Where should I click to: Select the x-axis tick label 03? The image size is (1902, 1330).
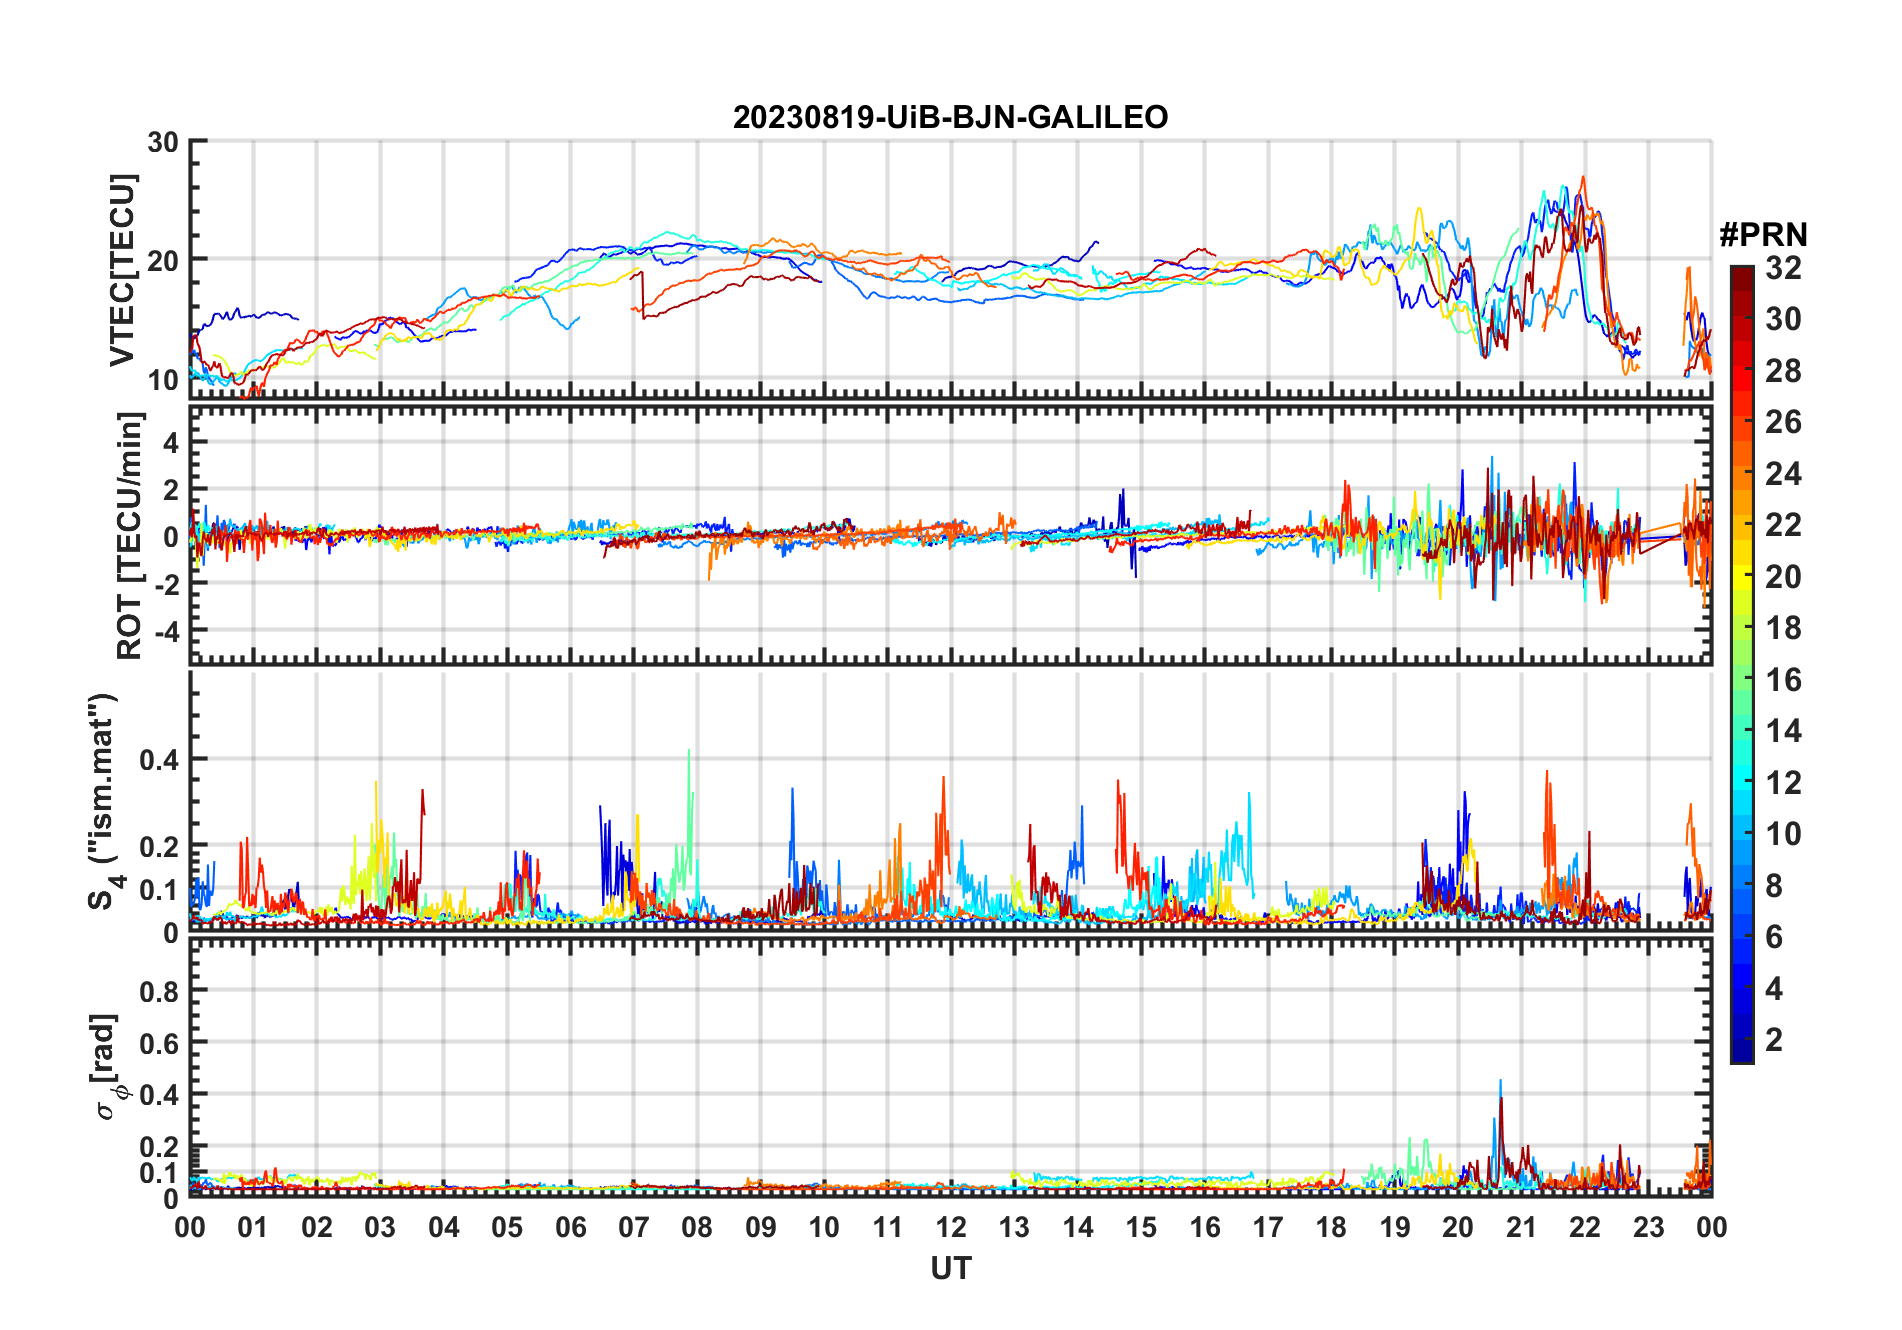click(x=380, y=1227)
